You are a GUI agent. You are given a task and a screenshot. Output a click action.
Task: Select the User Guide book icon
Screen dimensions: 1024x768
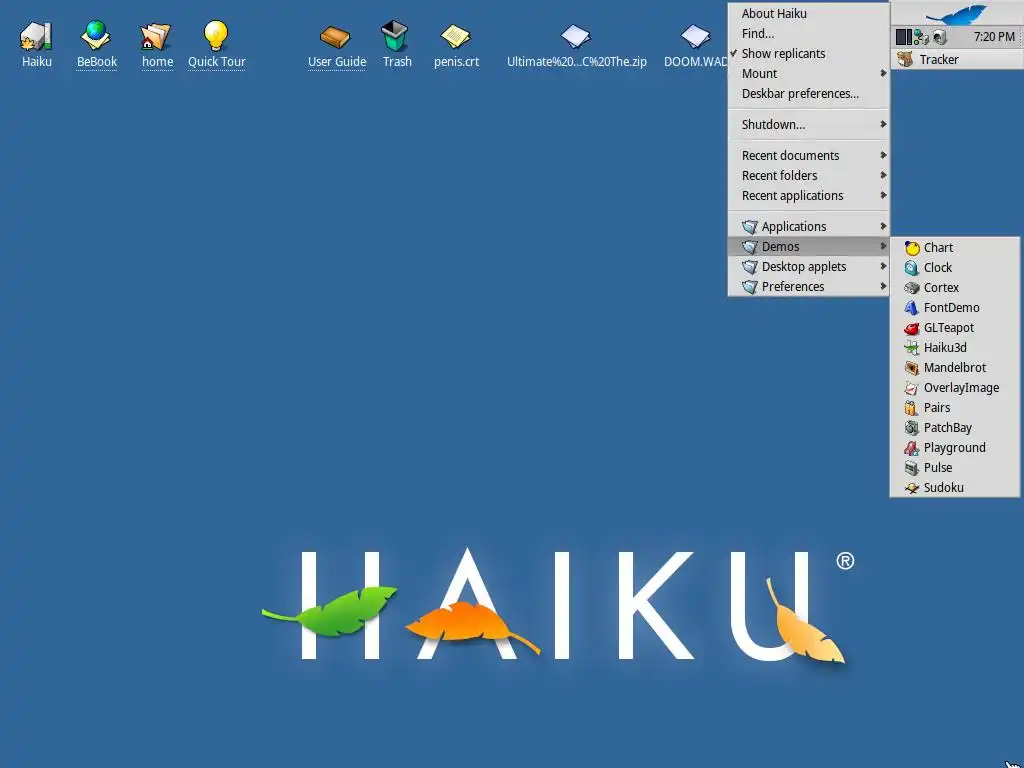tap(335, 37)
